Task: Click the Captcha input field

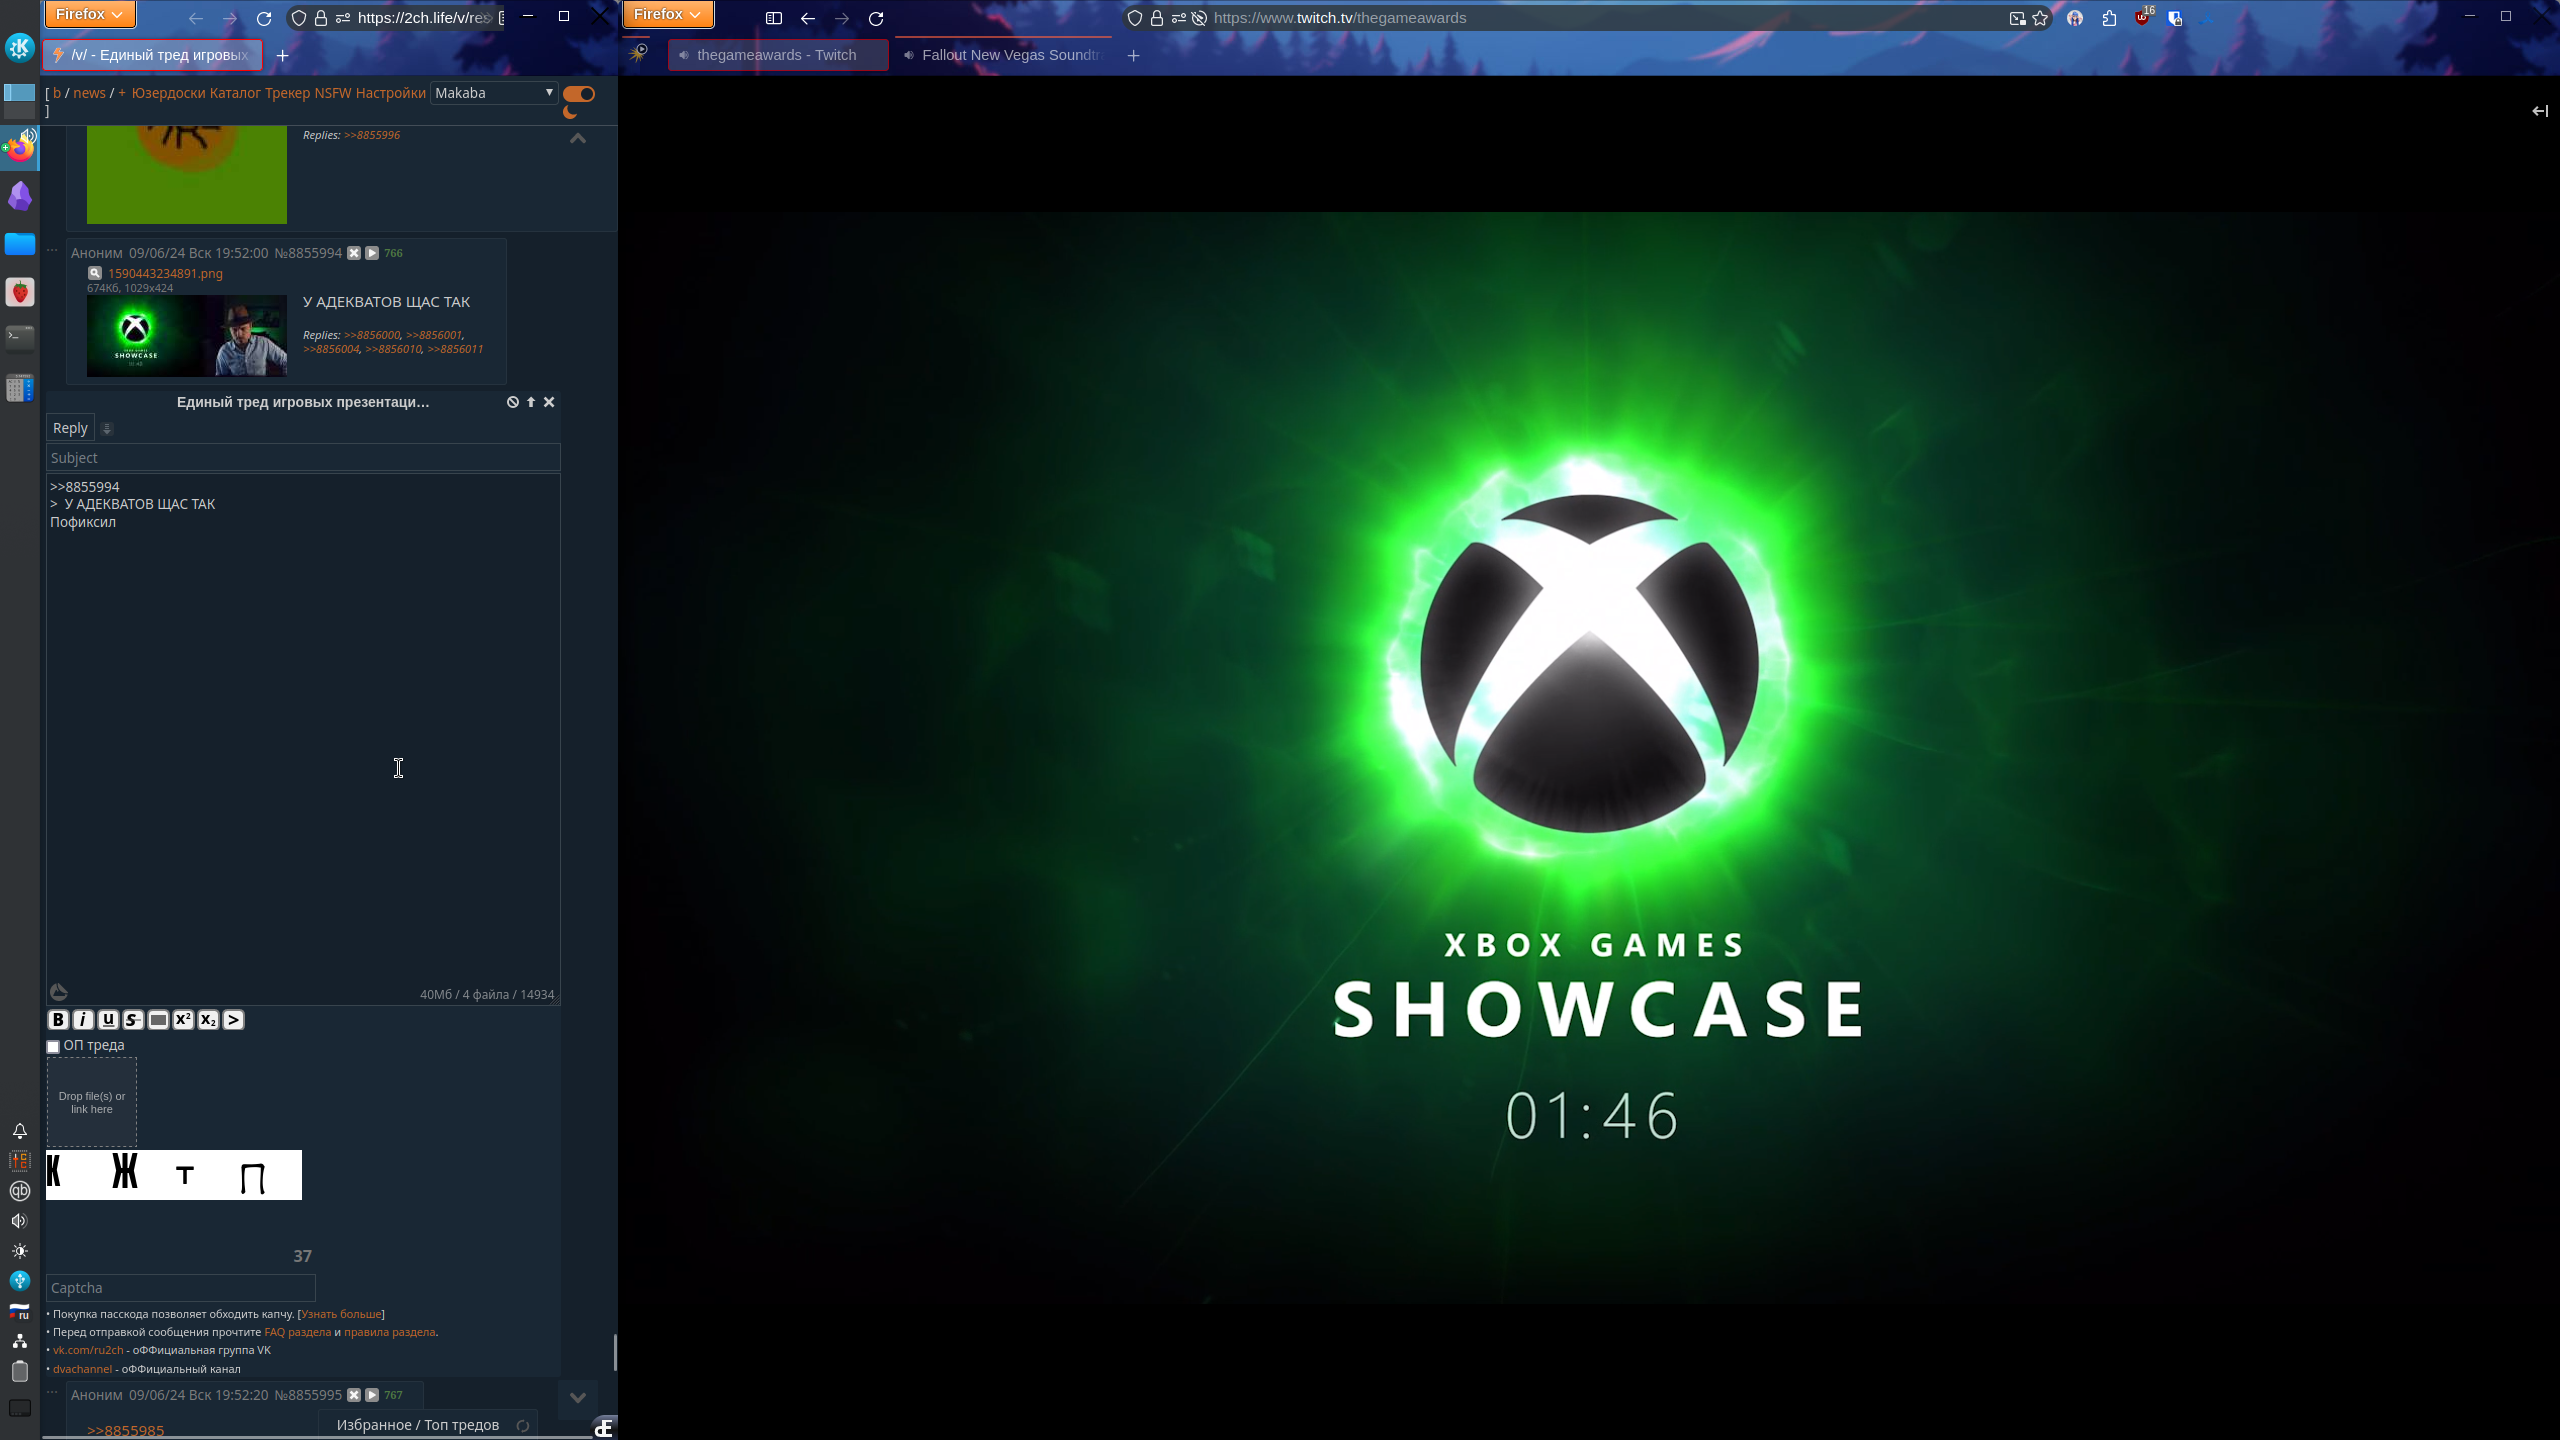Action: tap(181, 1288)
